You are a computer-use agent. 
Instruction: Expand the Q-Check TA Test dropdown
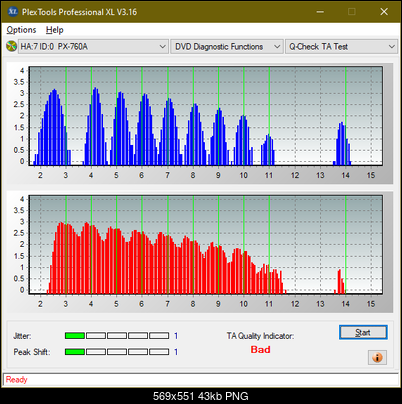341,47
